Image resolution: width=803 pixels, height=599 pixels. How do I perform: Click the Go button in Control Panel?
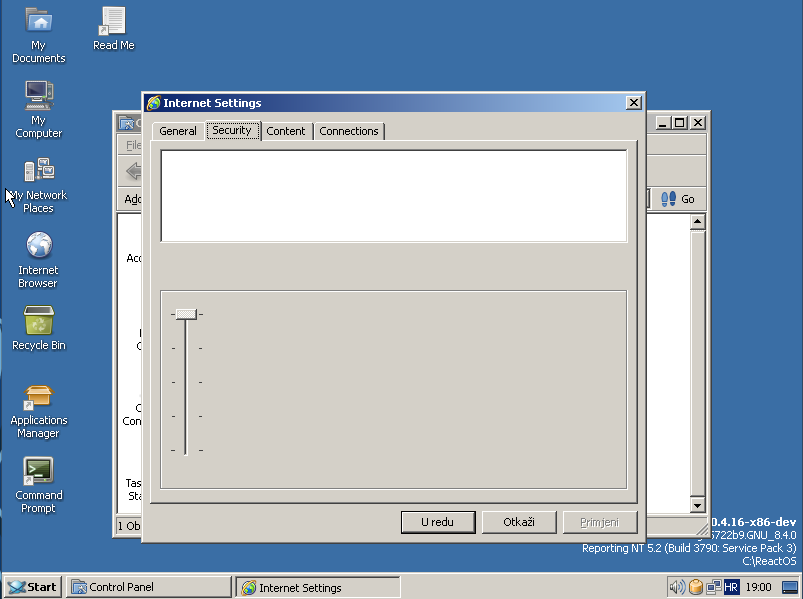[x=679, y=199]
